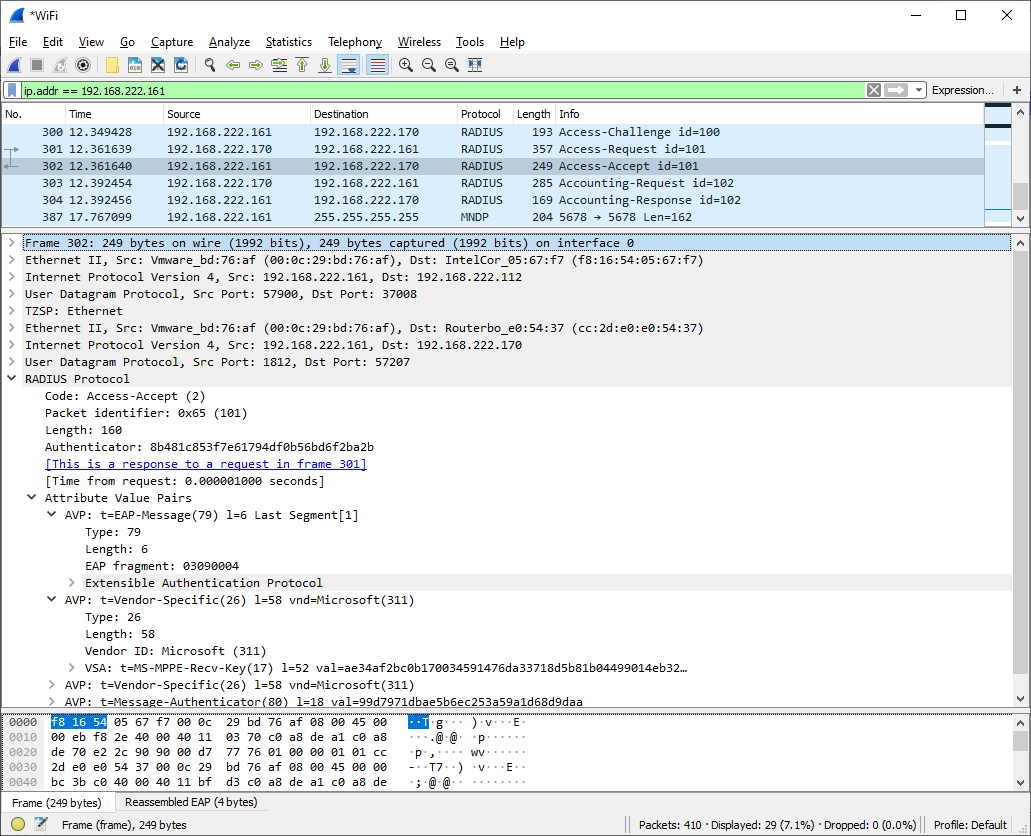Collapse the RADIUS Protocol section
Image resolution: width=1031 pixels, height=836 pixels.
[x=11, y=379]
